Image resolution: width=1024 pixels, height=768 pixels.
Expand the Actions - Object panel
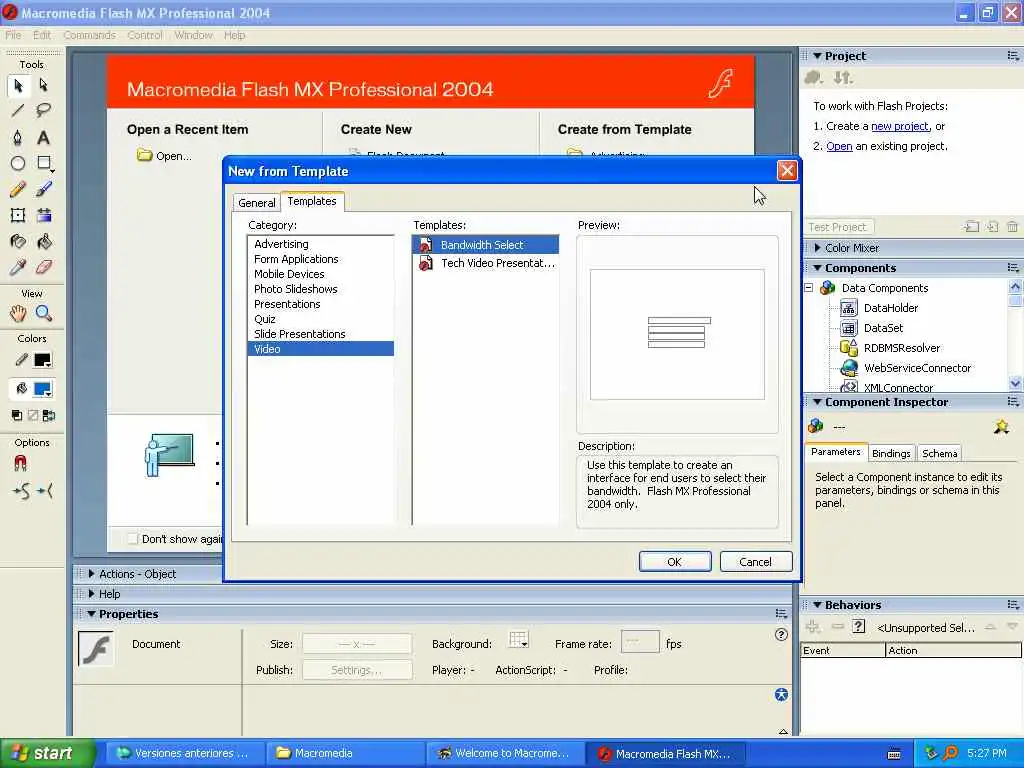click(91, 574)
